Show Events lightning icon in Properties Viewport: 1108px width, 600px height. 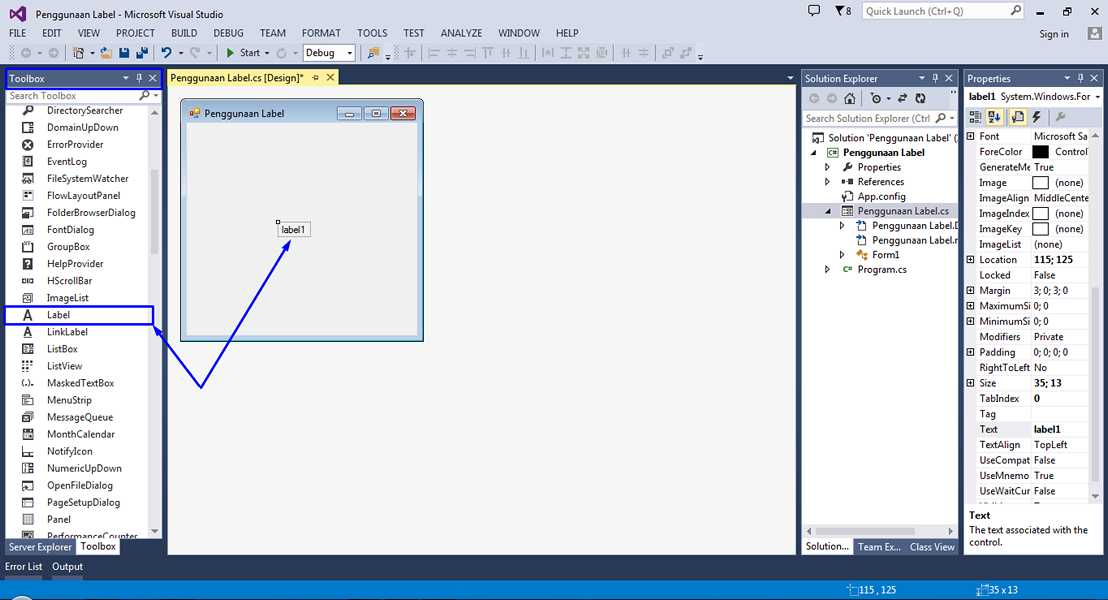[x=1037, y=117]
